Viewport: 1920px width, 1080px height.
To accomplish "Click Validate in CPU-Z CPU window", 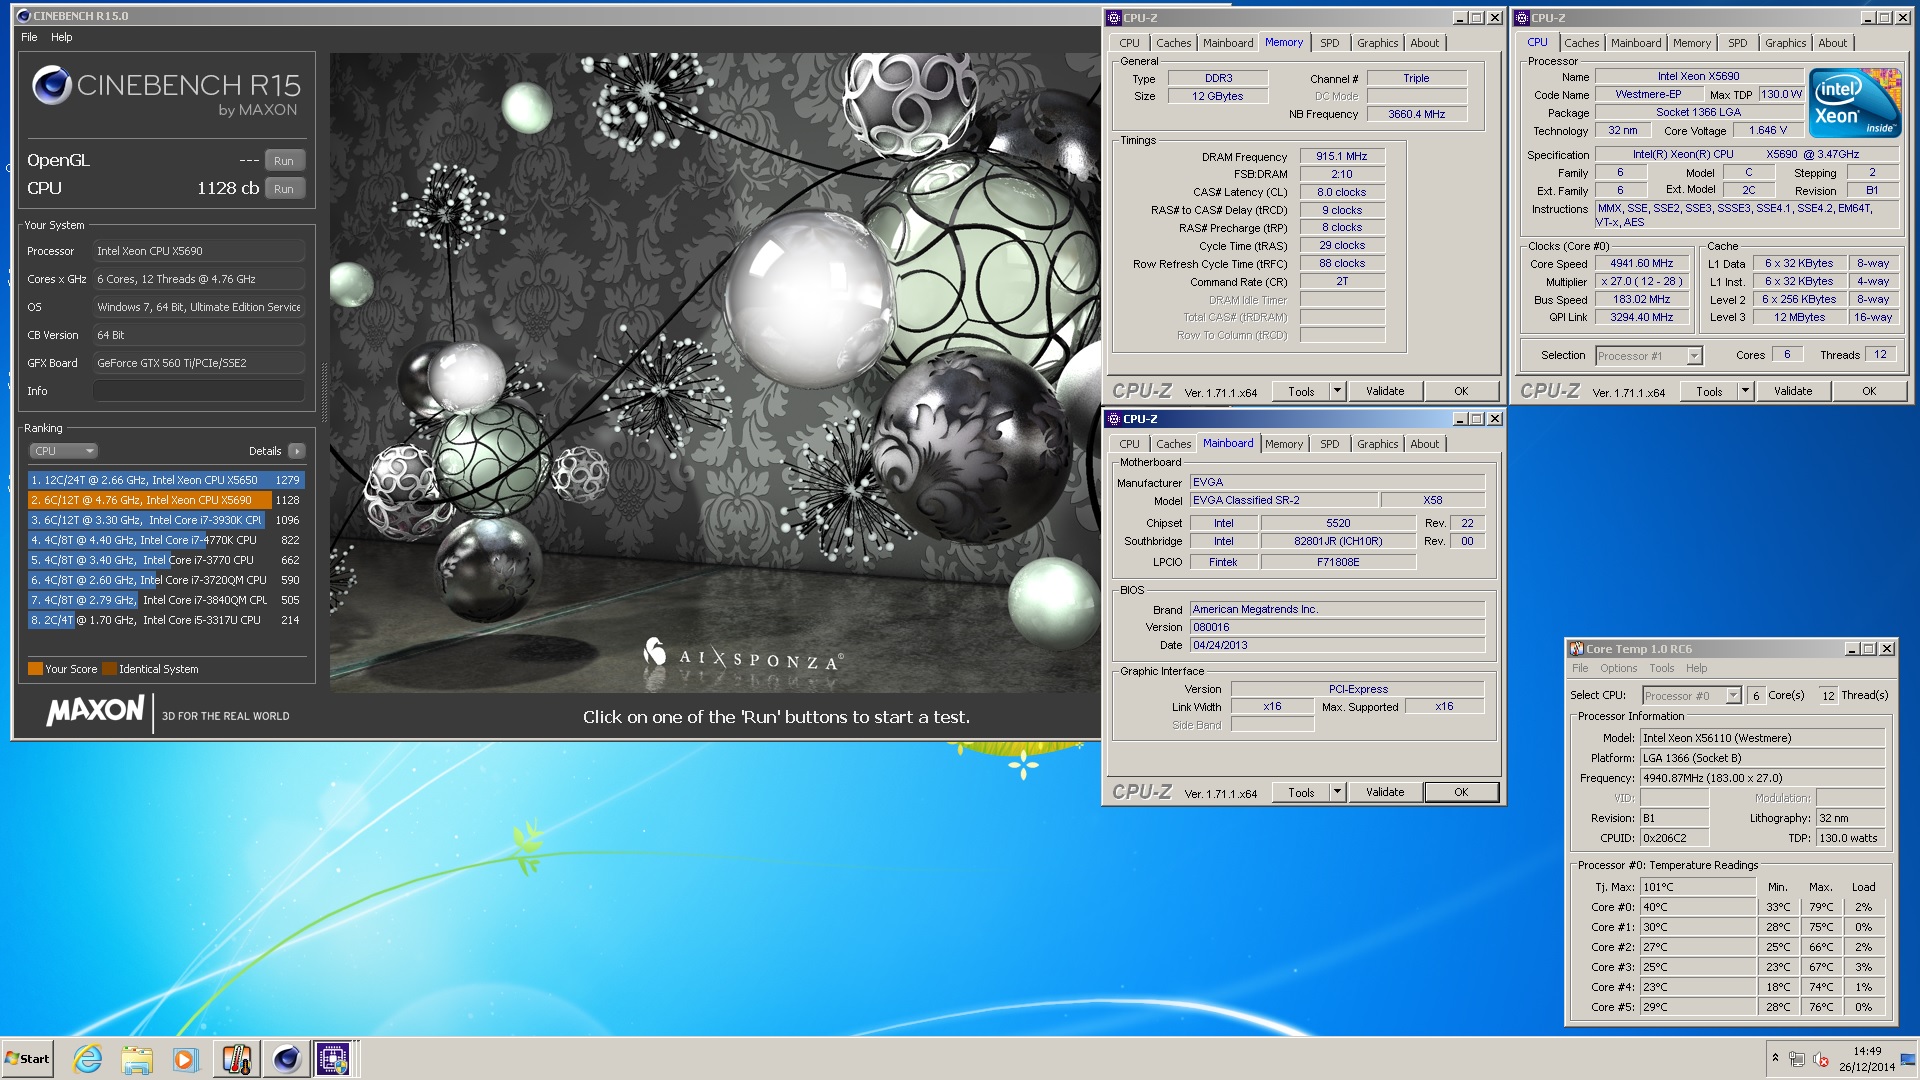I will click(1793, 391).
